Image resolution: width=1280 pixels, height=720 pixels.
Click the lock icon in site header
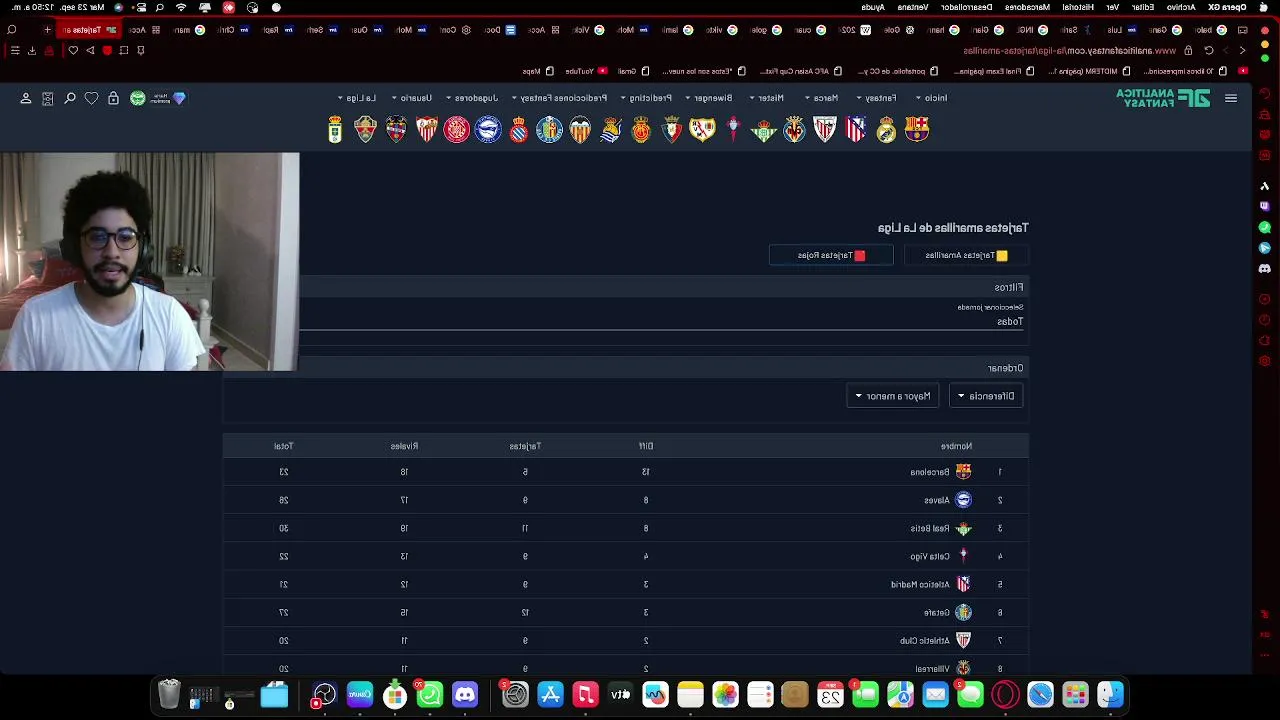click(x=113, y=98)
